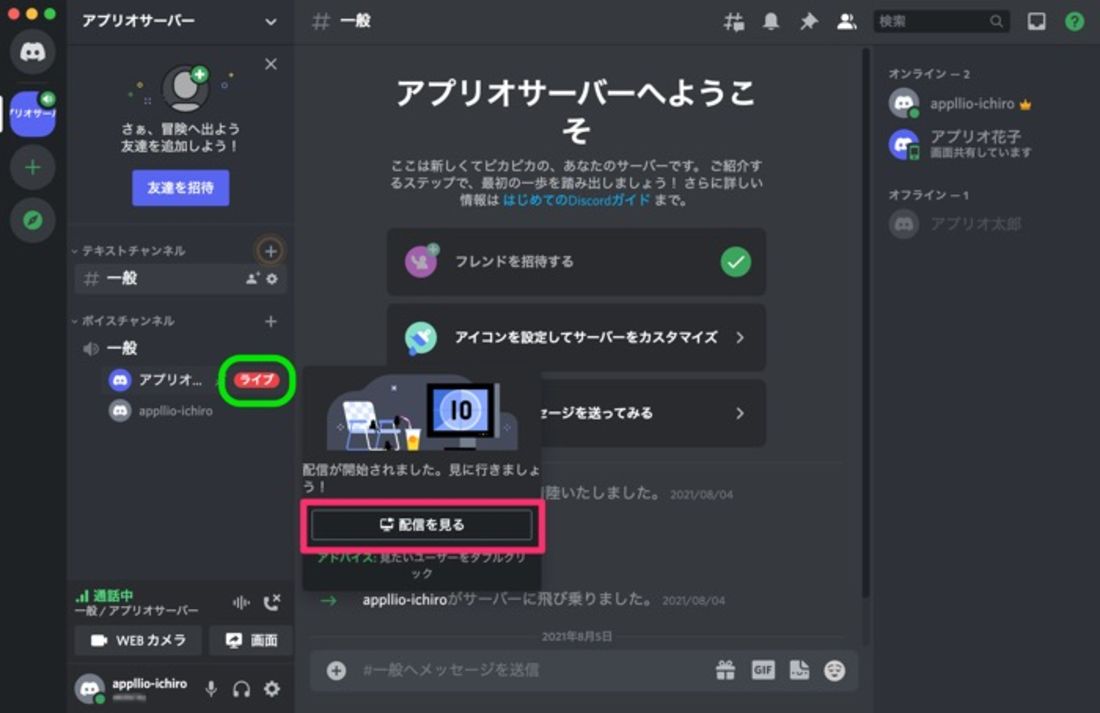Open user settings gear icon
Image resolution: width=1100 pixels, height=713 pixels.
[x=272, y=689]
